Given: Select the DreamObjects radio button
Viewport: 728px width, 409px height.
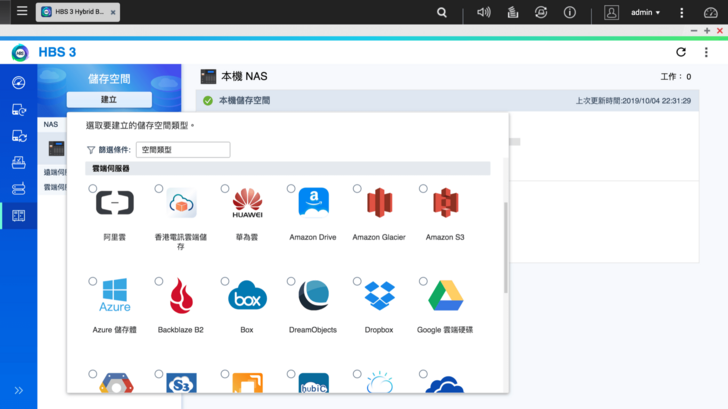Looking at the screenshot, I should click(x=291, y=281).
